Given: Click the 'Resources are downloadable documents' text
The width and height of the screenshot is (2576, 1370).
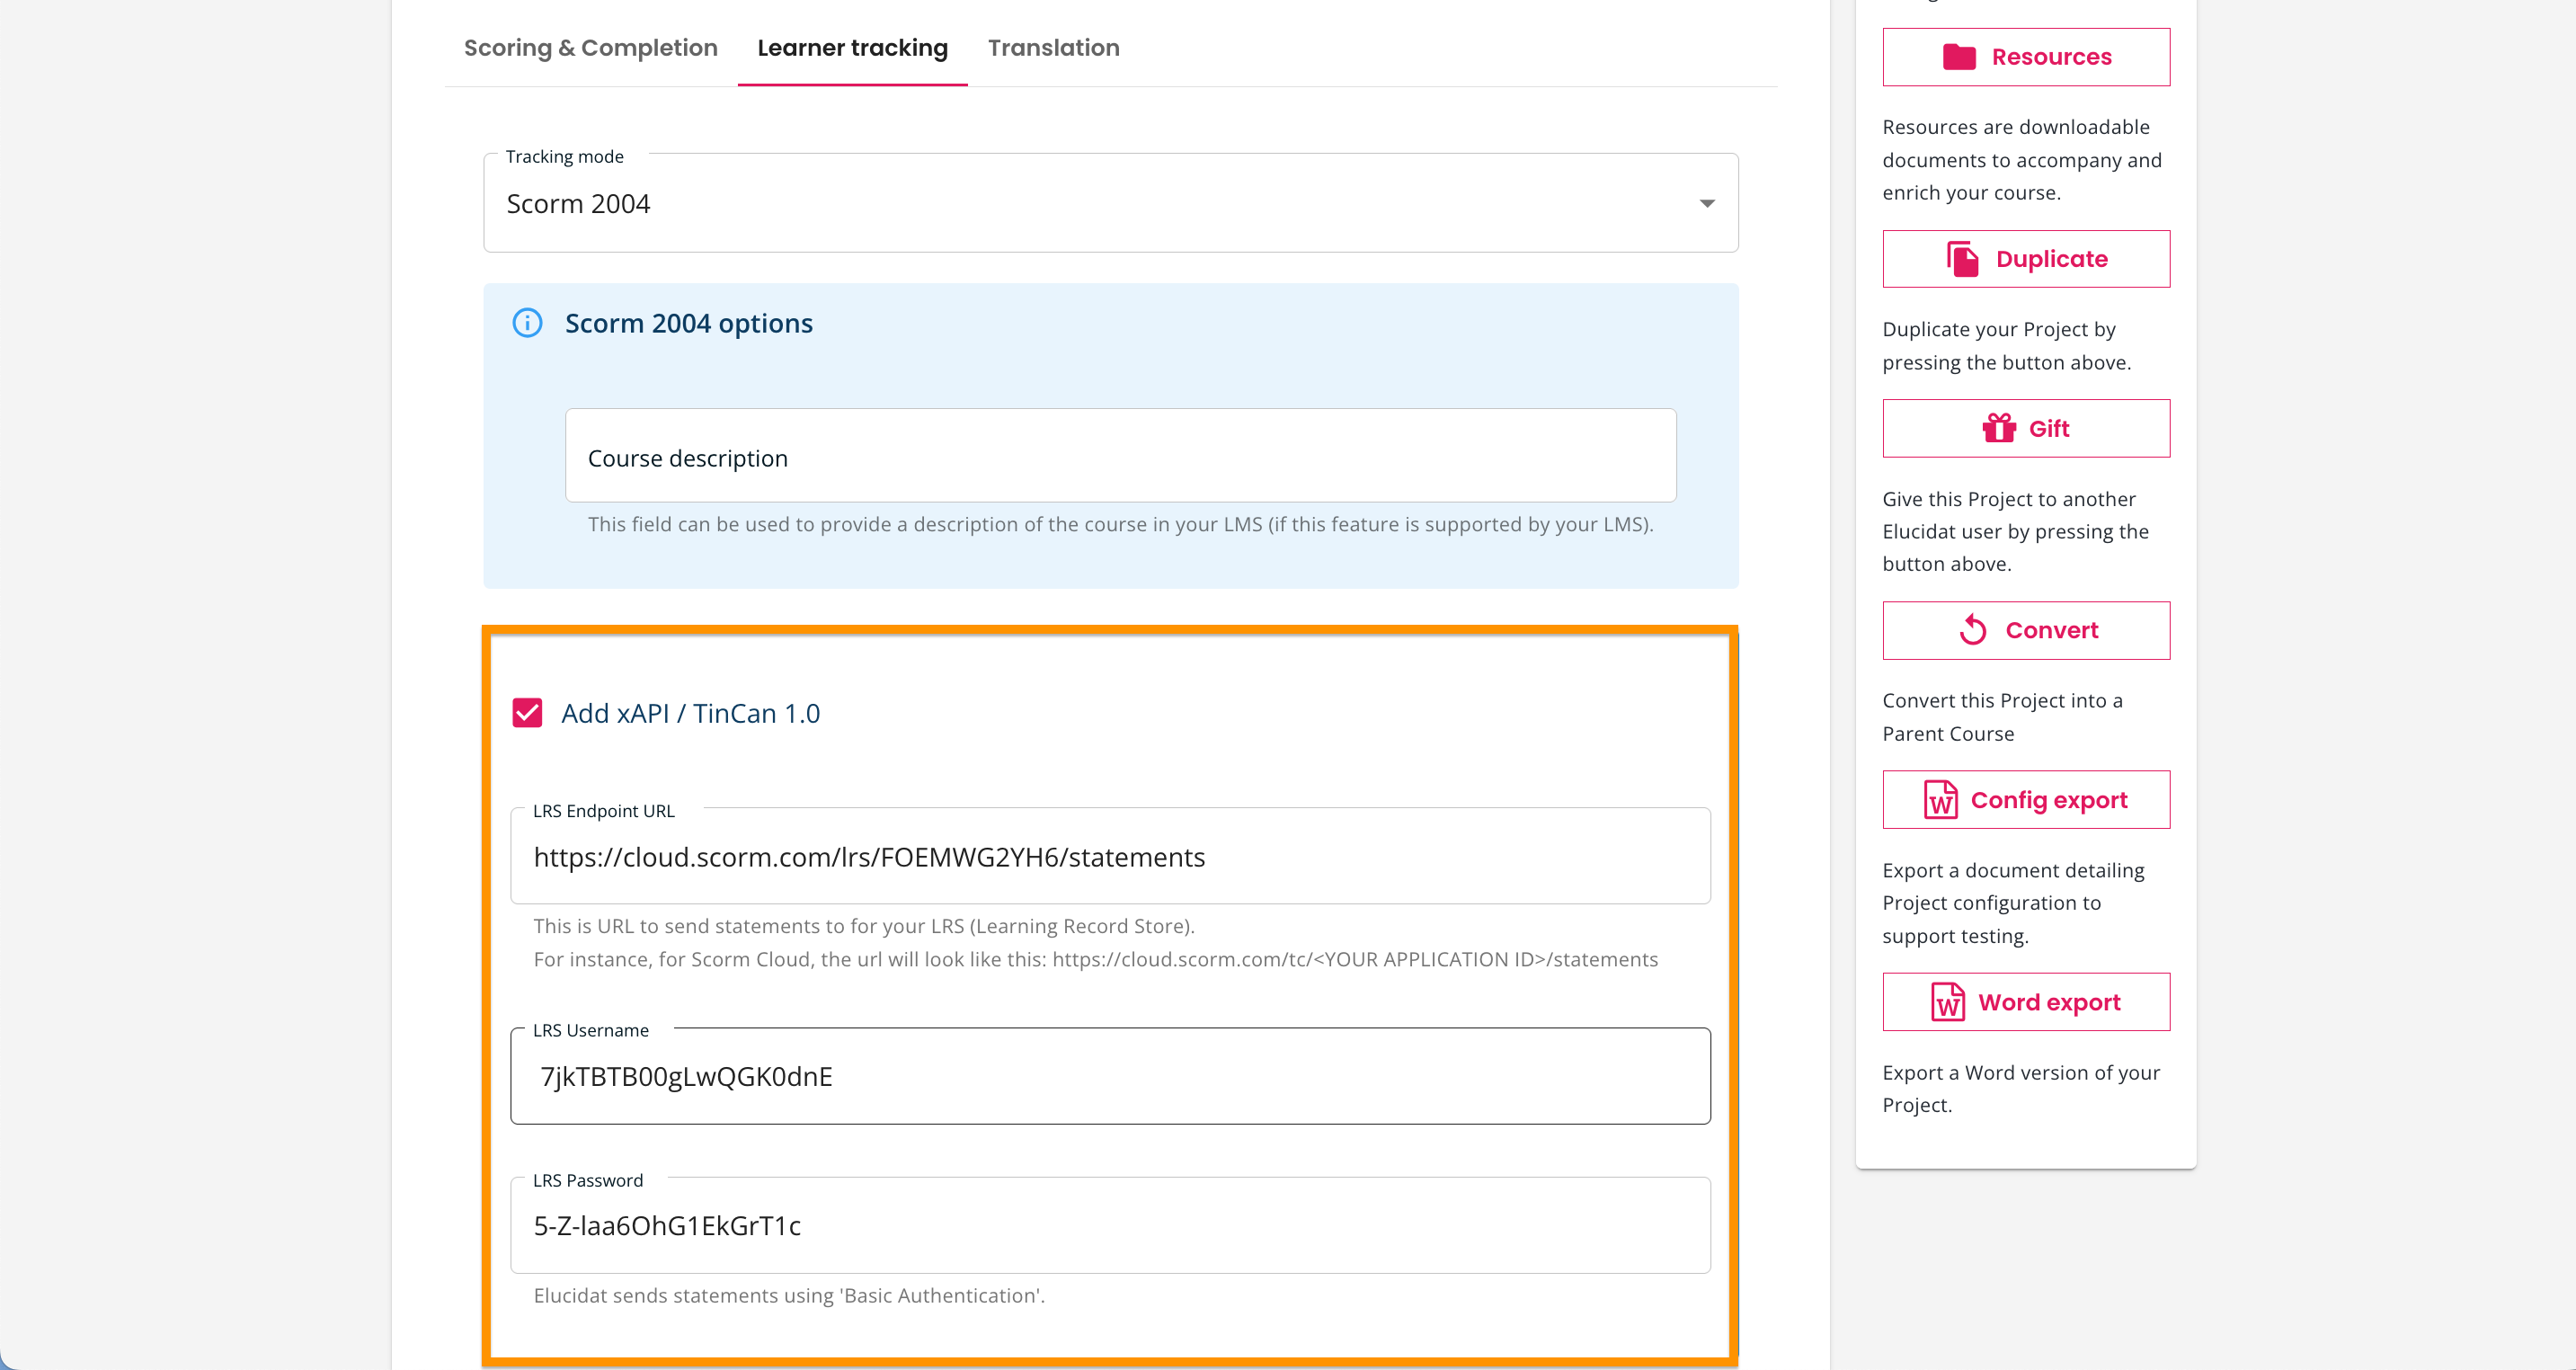Looking at the screenshot, I should coord(2022,160).
